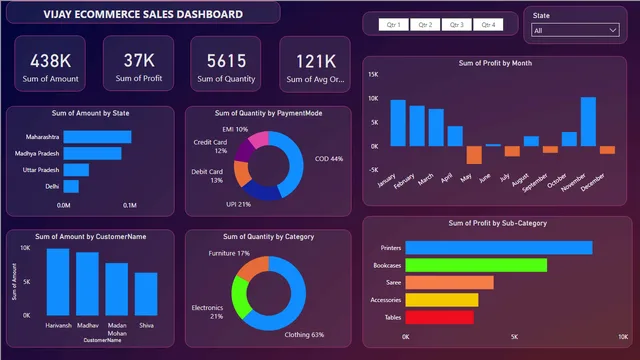
Task: Click the Sum of Amount by State title
Action: pos(90,113)
